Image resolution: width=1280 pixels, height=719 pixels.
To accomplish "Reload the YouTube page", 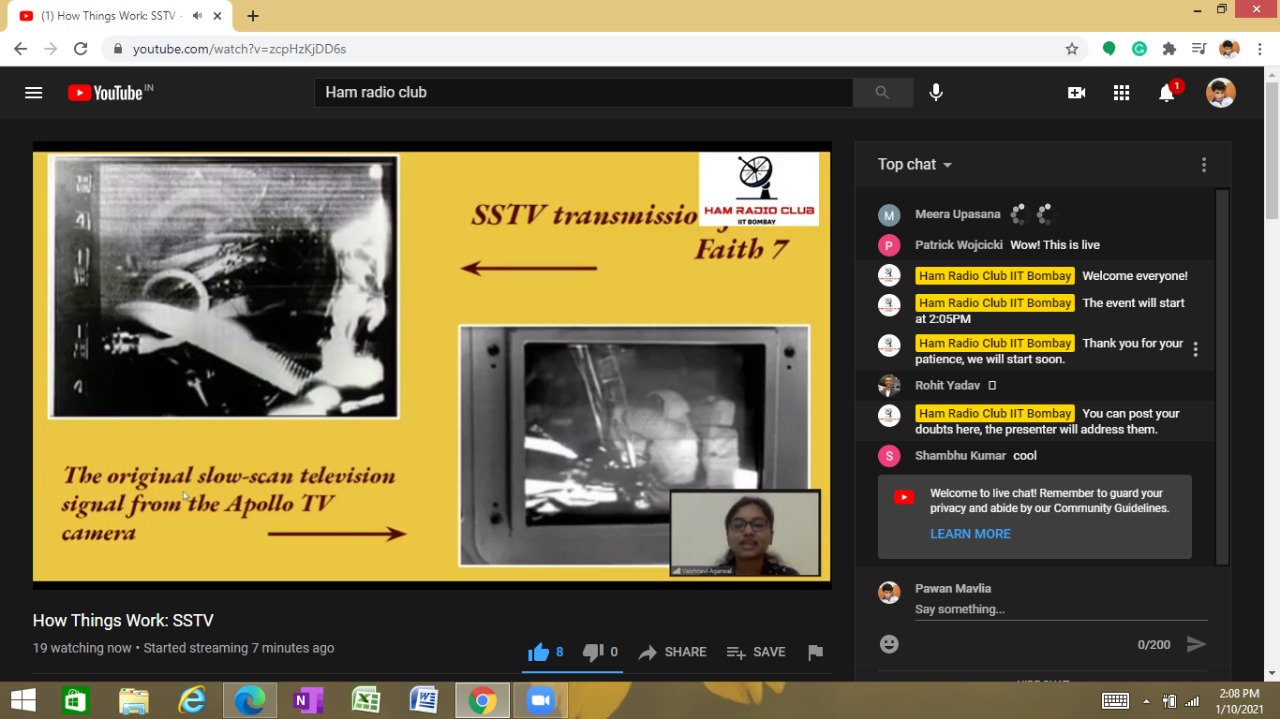I will coord(81,48).
